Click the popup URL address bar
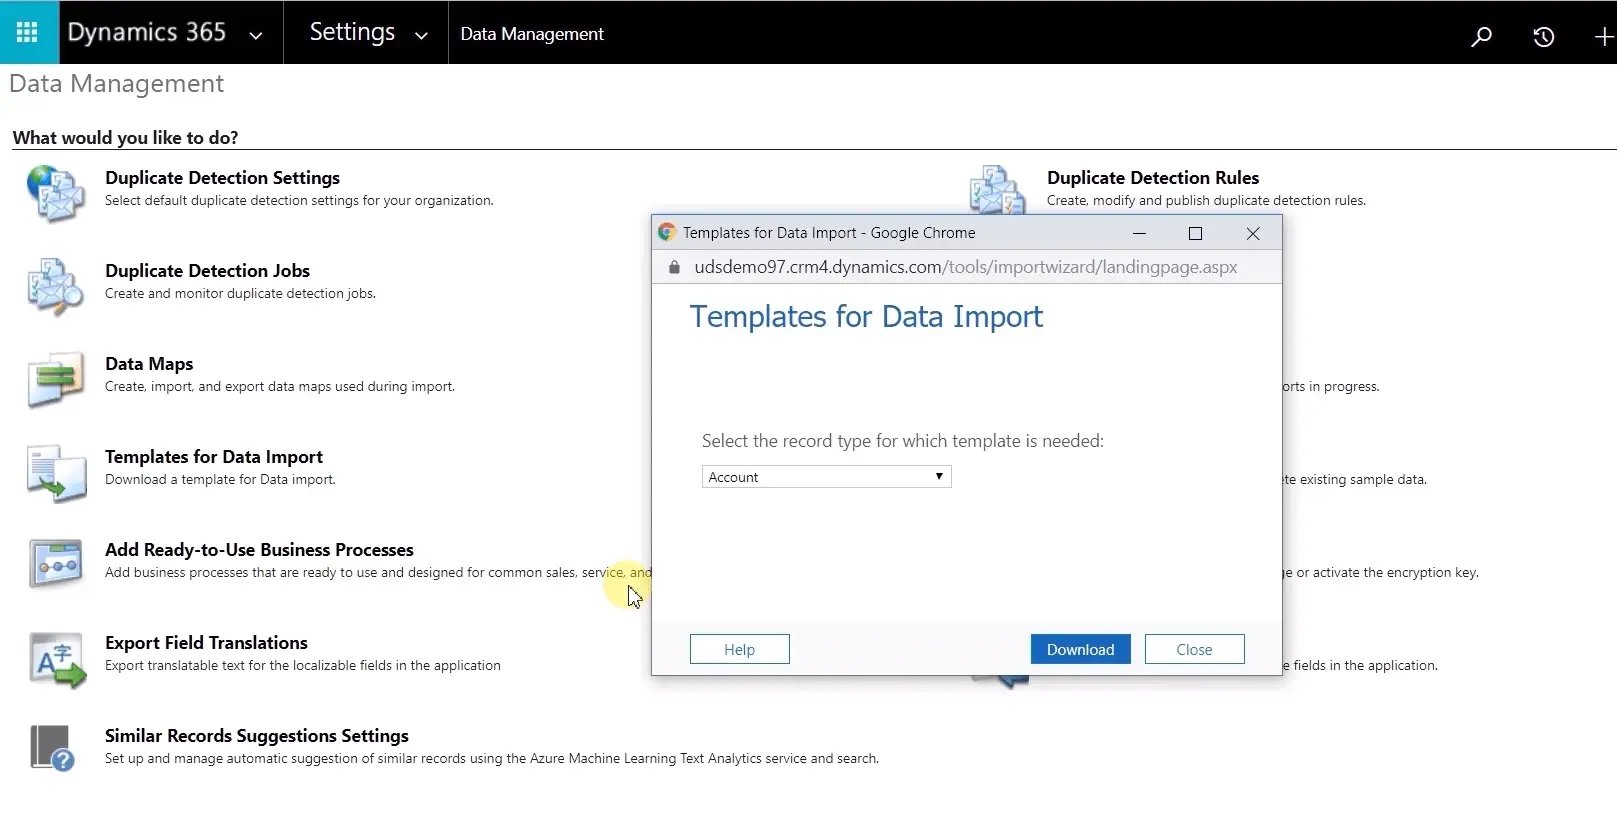Image resolution: width=1617 pixels, height=836 pixels. pyautogui.click(x=966, y=267)
